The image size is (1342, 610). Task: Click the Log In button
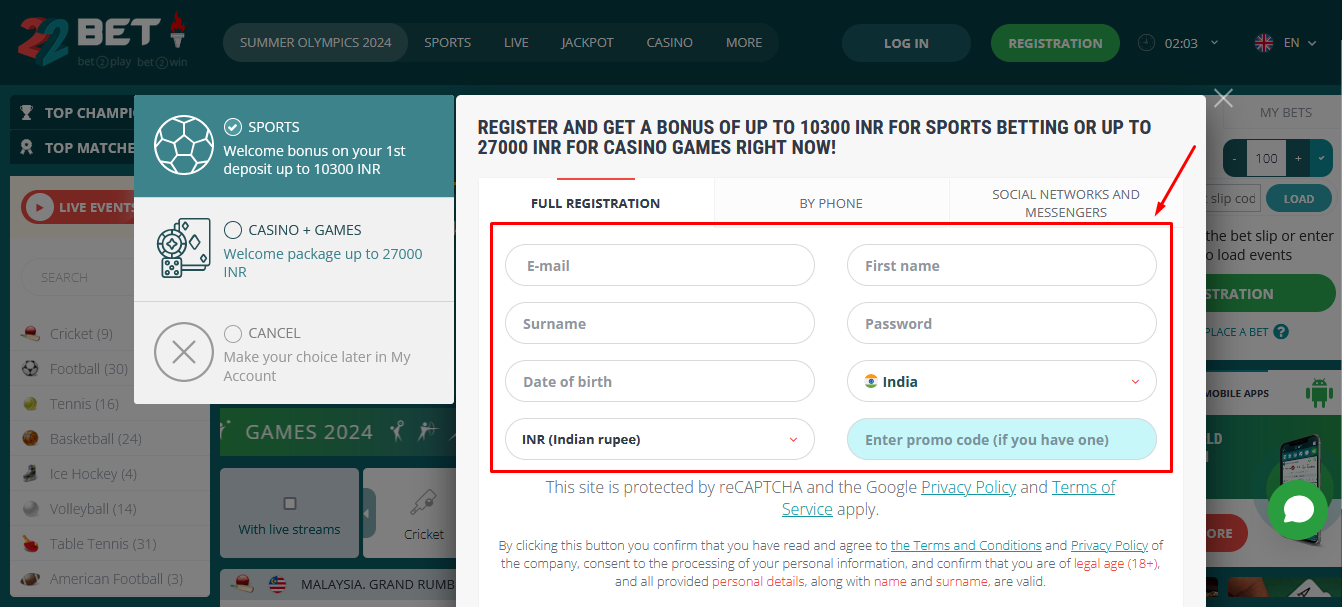906,44
